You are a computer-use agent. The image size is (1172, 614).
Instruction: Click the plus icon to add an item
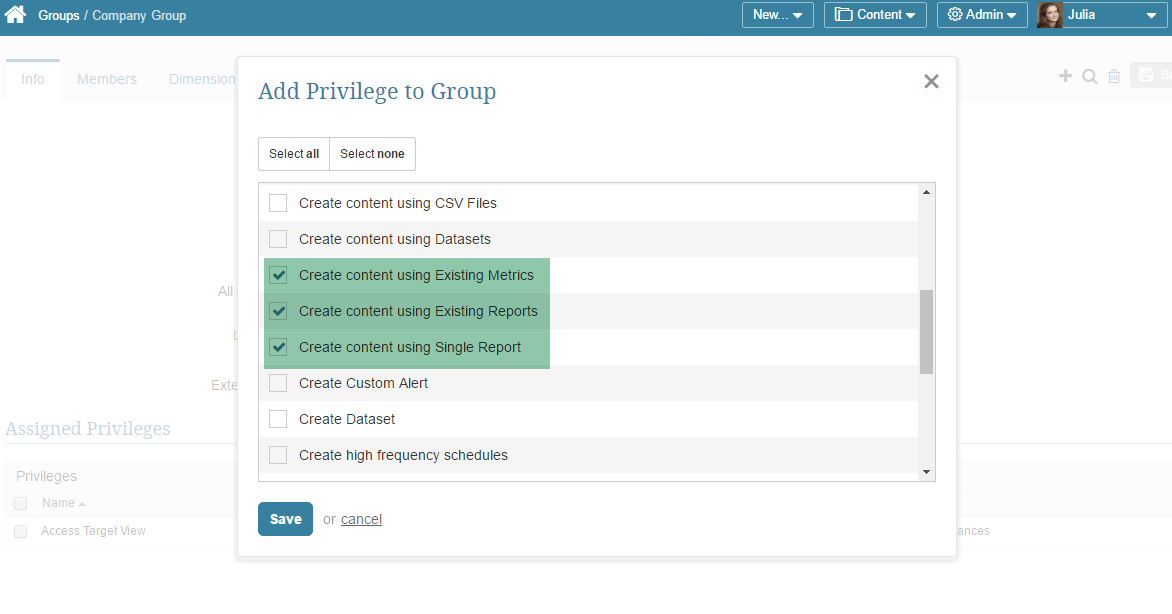[1065, 75]
